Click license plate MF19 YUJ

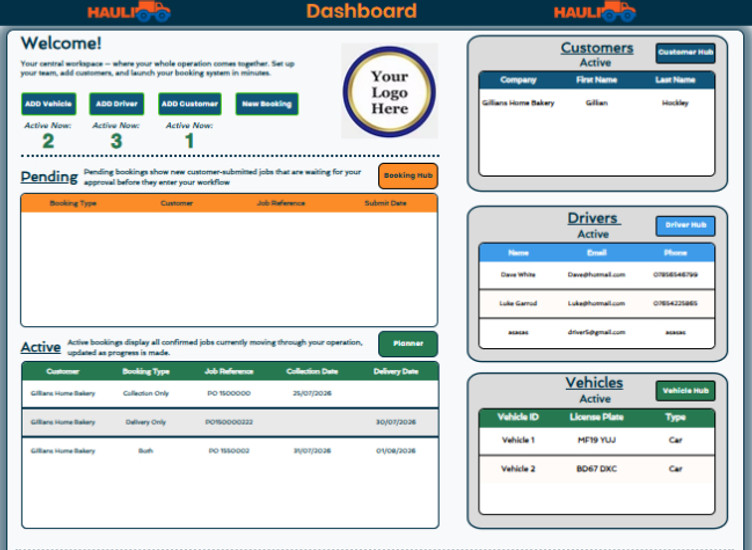tap(597, 440)
